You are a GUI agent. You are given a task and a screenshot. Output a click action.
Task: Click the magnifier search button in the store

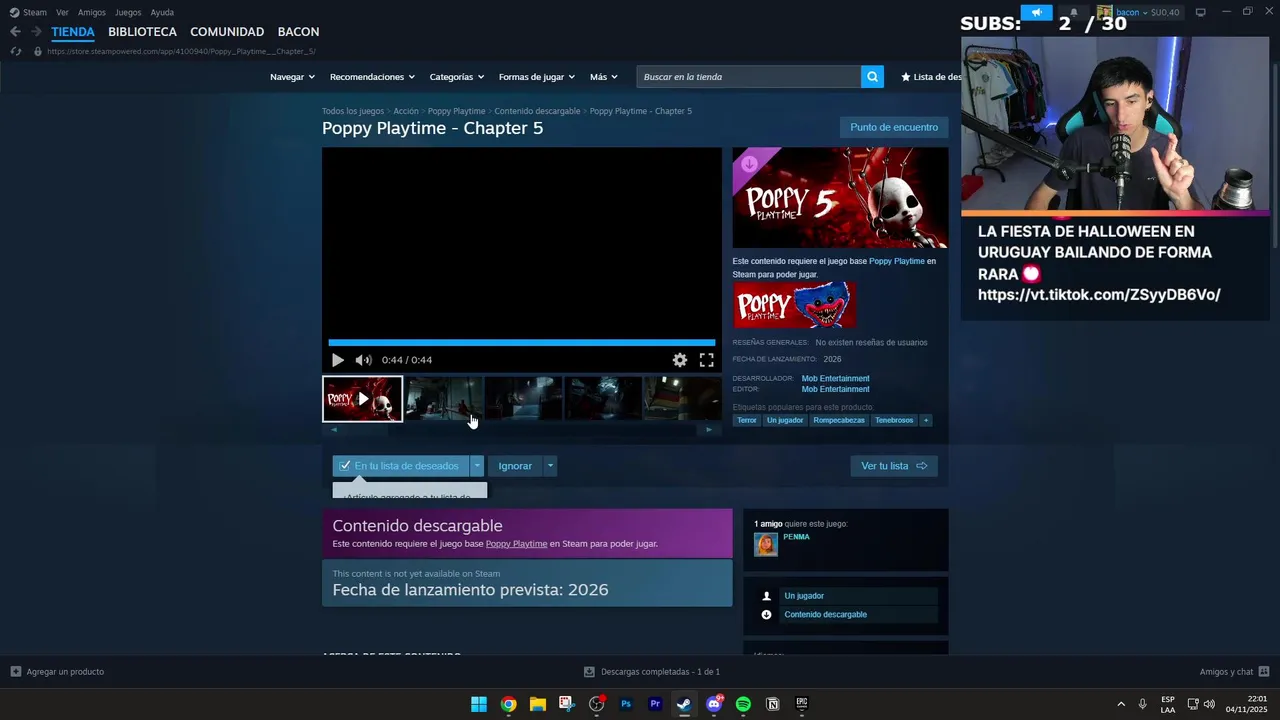(x=872, y=77)
